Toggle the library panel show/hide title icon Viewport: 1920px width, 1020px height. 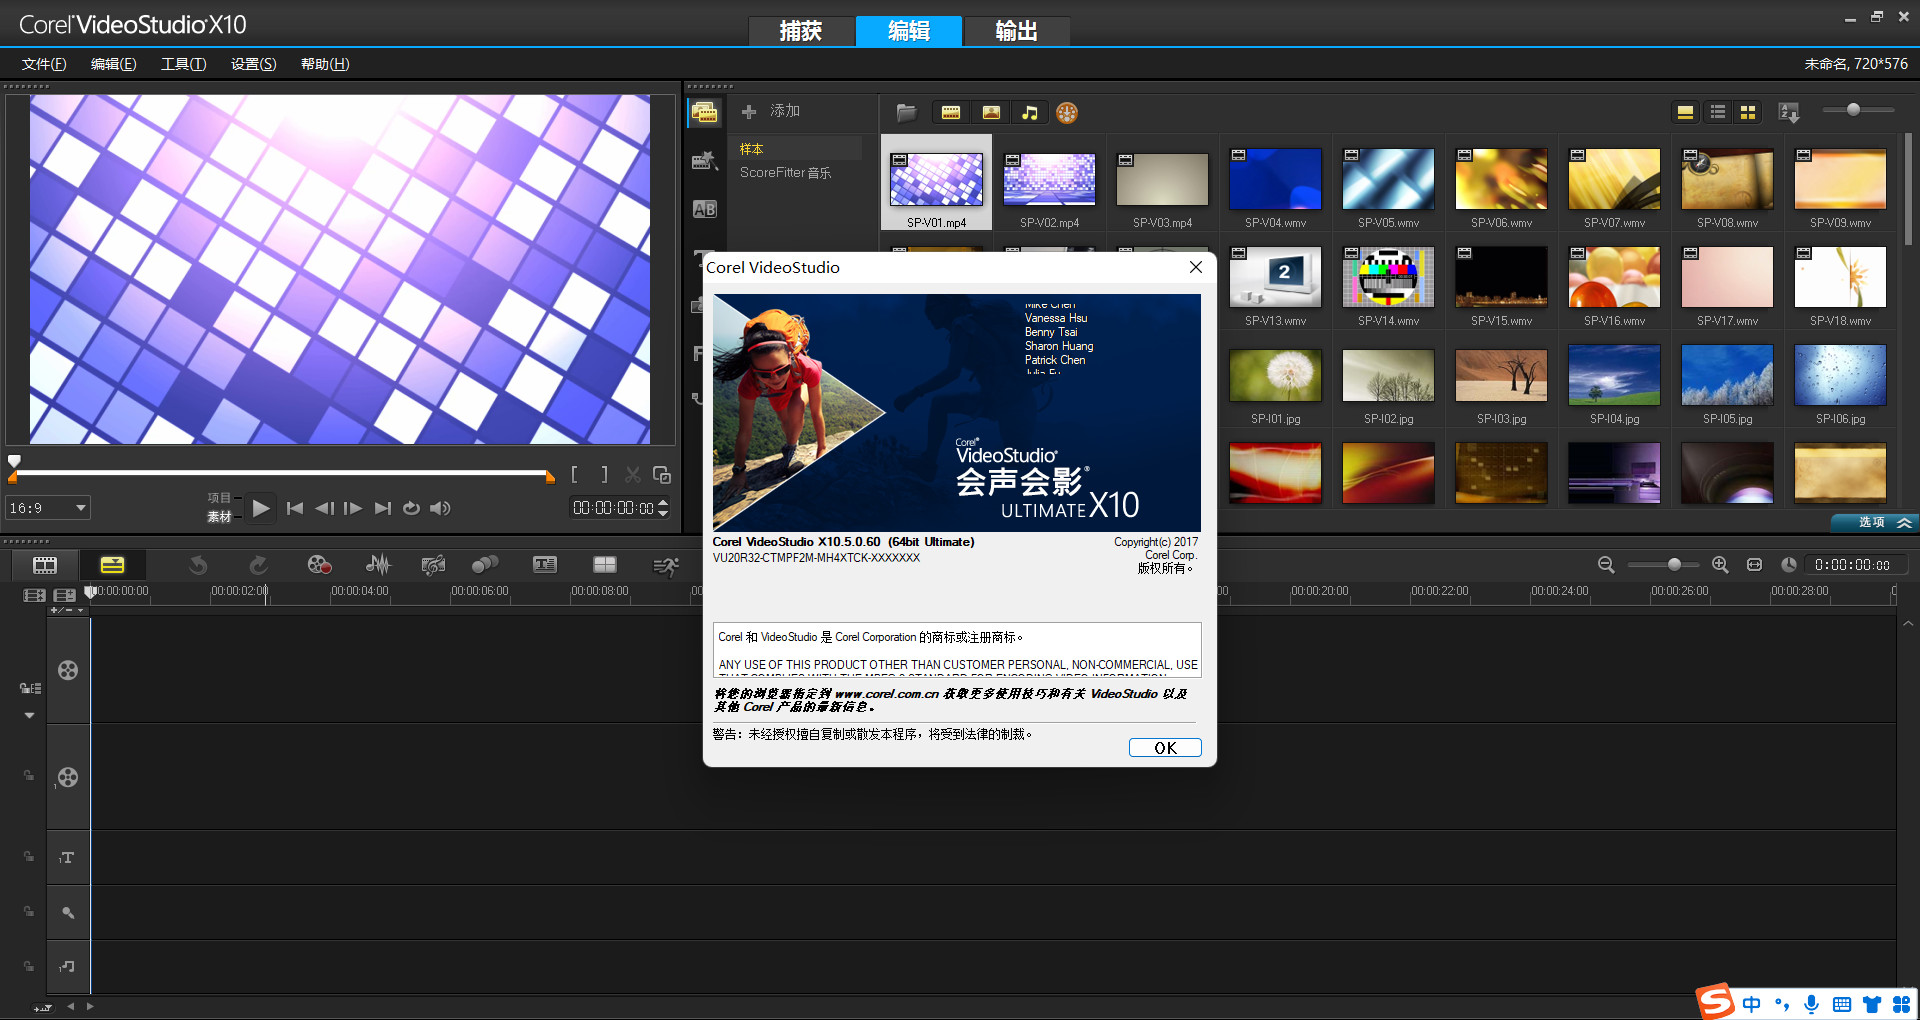(x=1685, y=112)
